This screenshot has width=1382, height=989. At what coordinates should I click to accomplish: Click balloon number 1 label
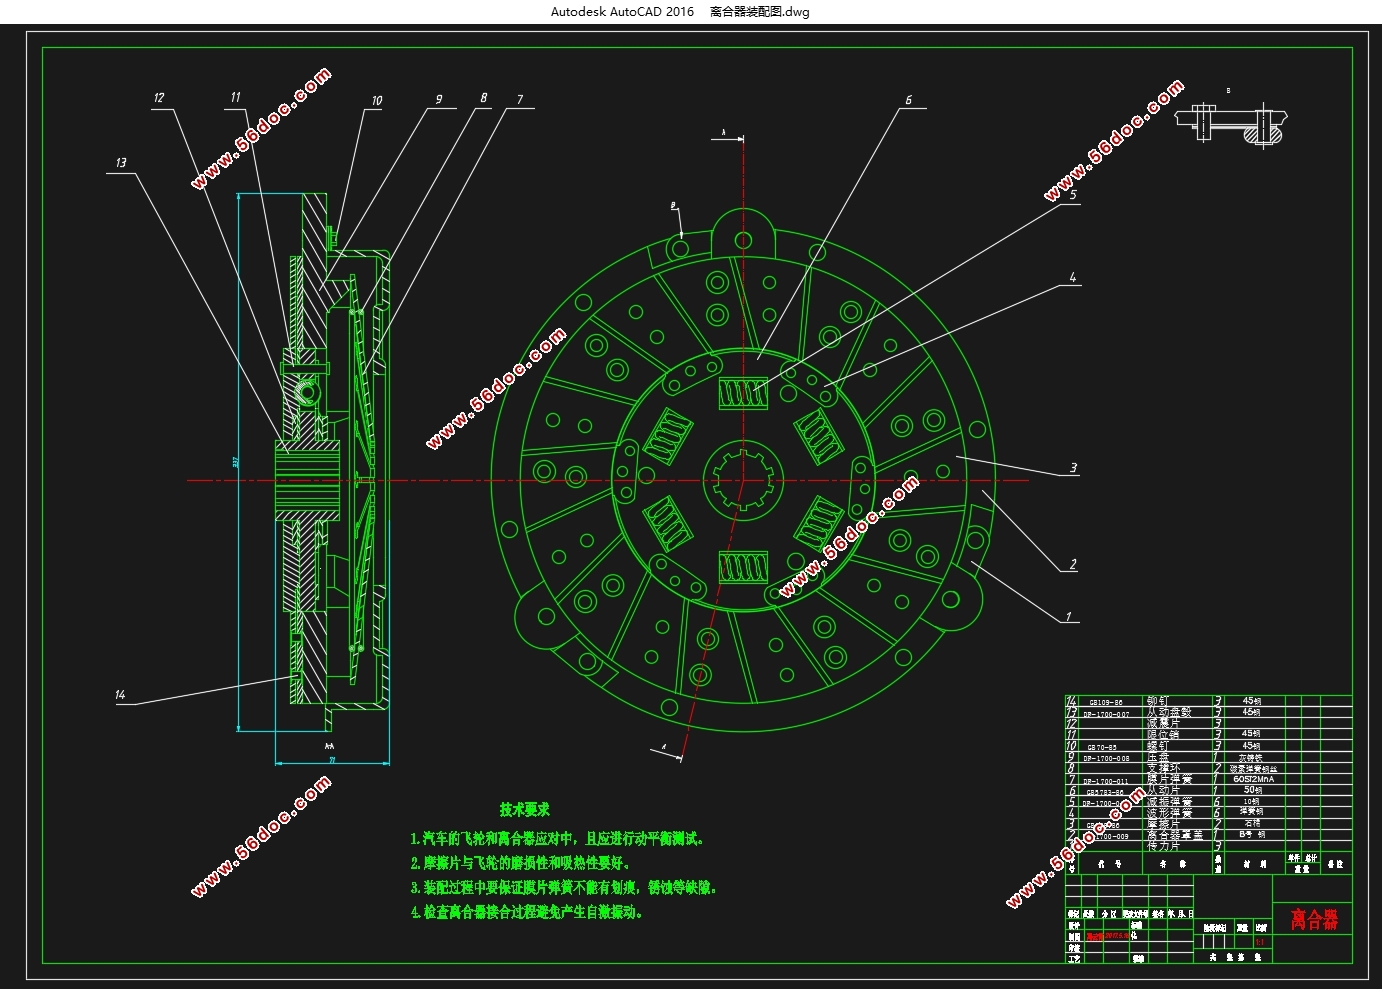[x=1068, y=617]
